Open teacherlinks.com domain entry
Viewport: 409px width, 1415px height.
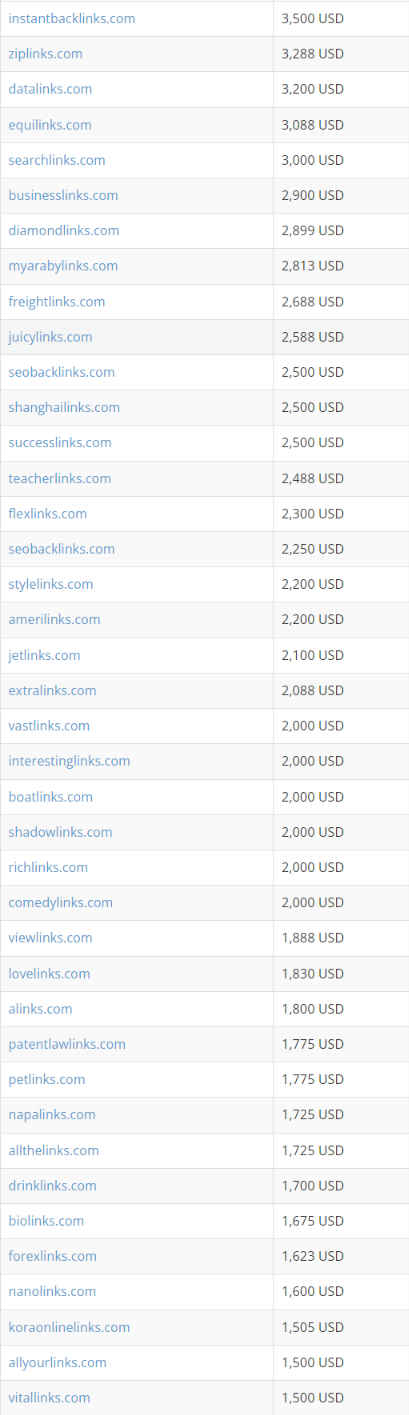click(60, 478)
